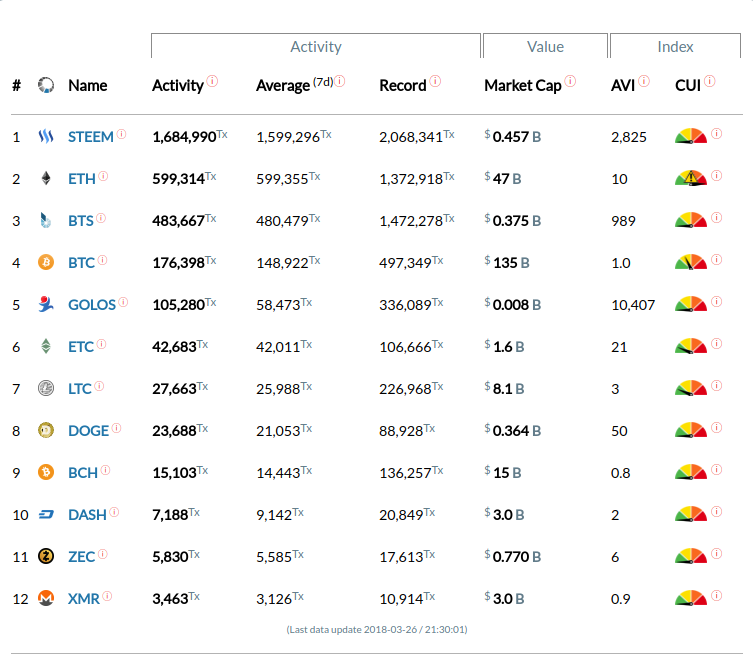
Task: Open the BTC coin link
Action: click(x=81, y=263)
